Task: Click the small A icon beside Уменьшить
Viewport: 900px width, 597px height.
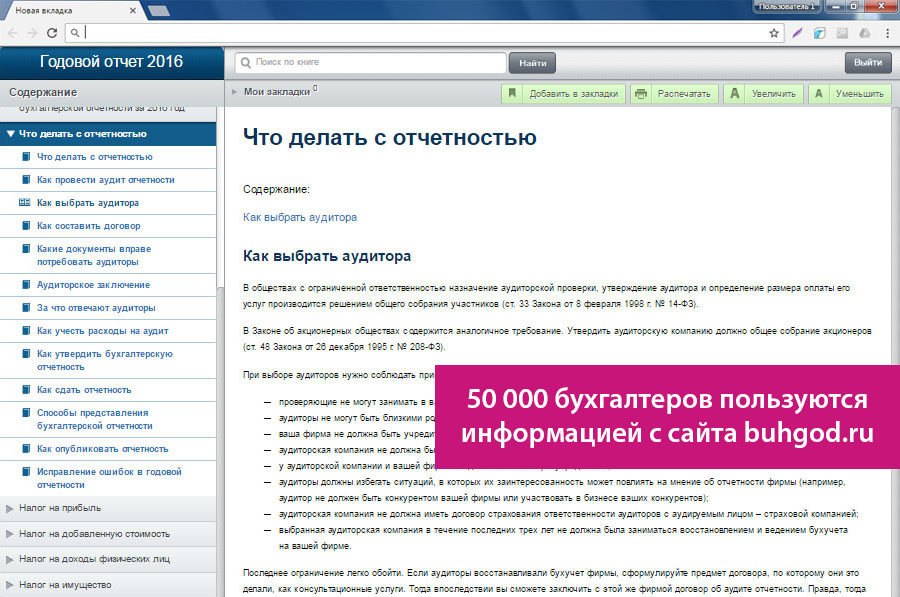Action: click(x=819, y=93)
